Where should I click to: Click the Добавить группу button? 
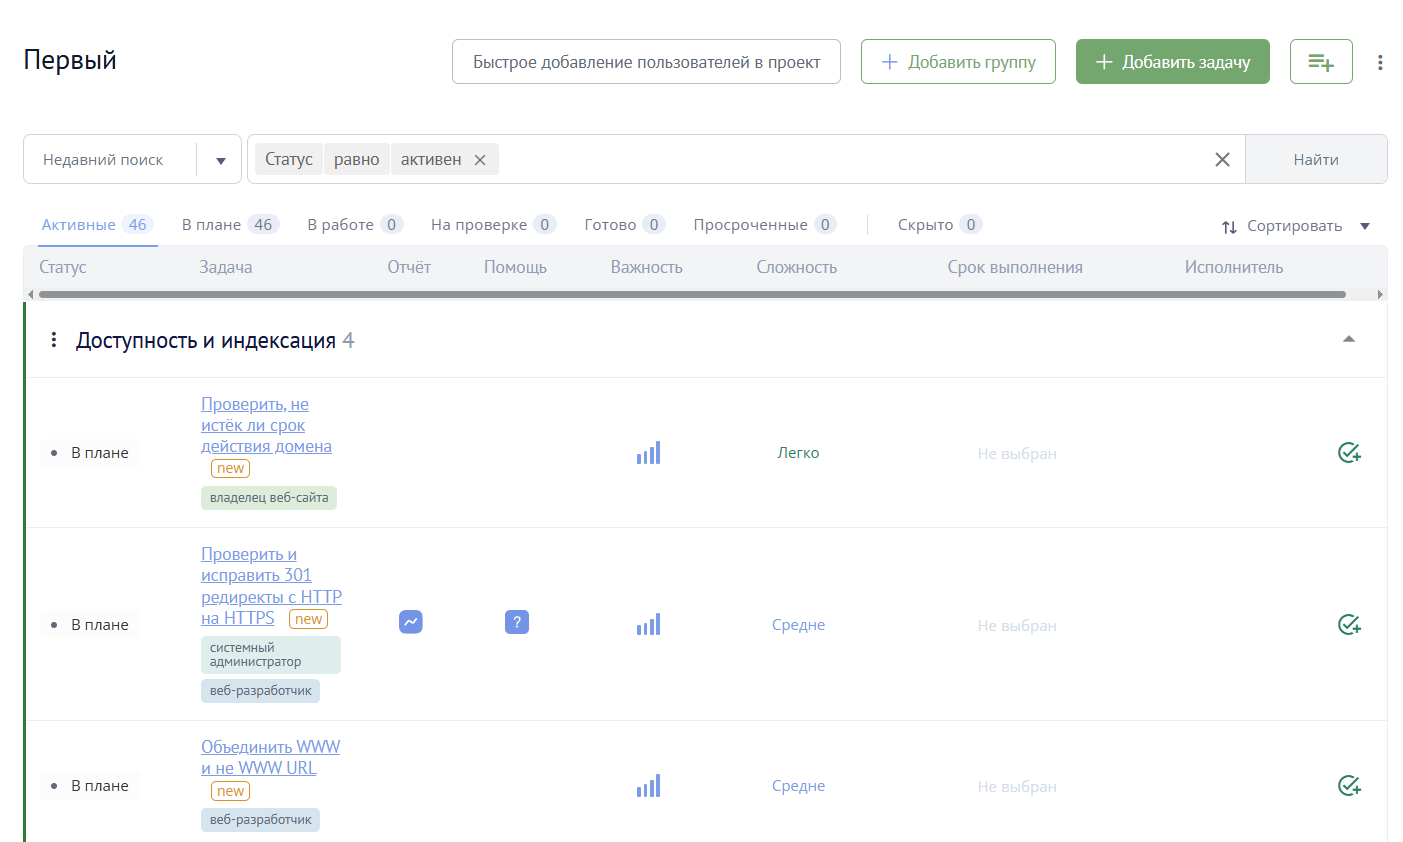point(958,62)
